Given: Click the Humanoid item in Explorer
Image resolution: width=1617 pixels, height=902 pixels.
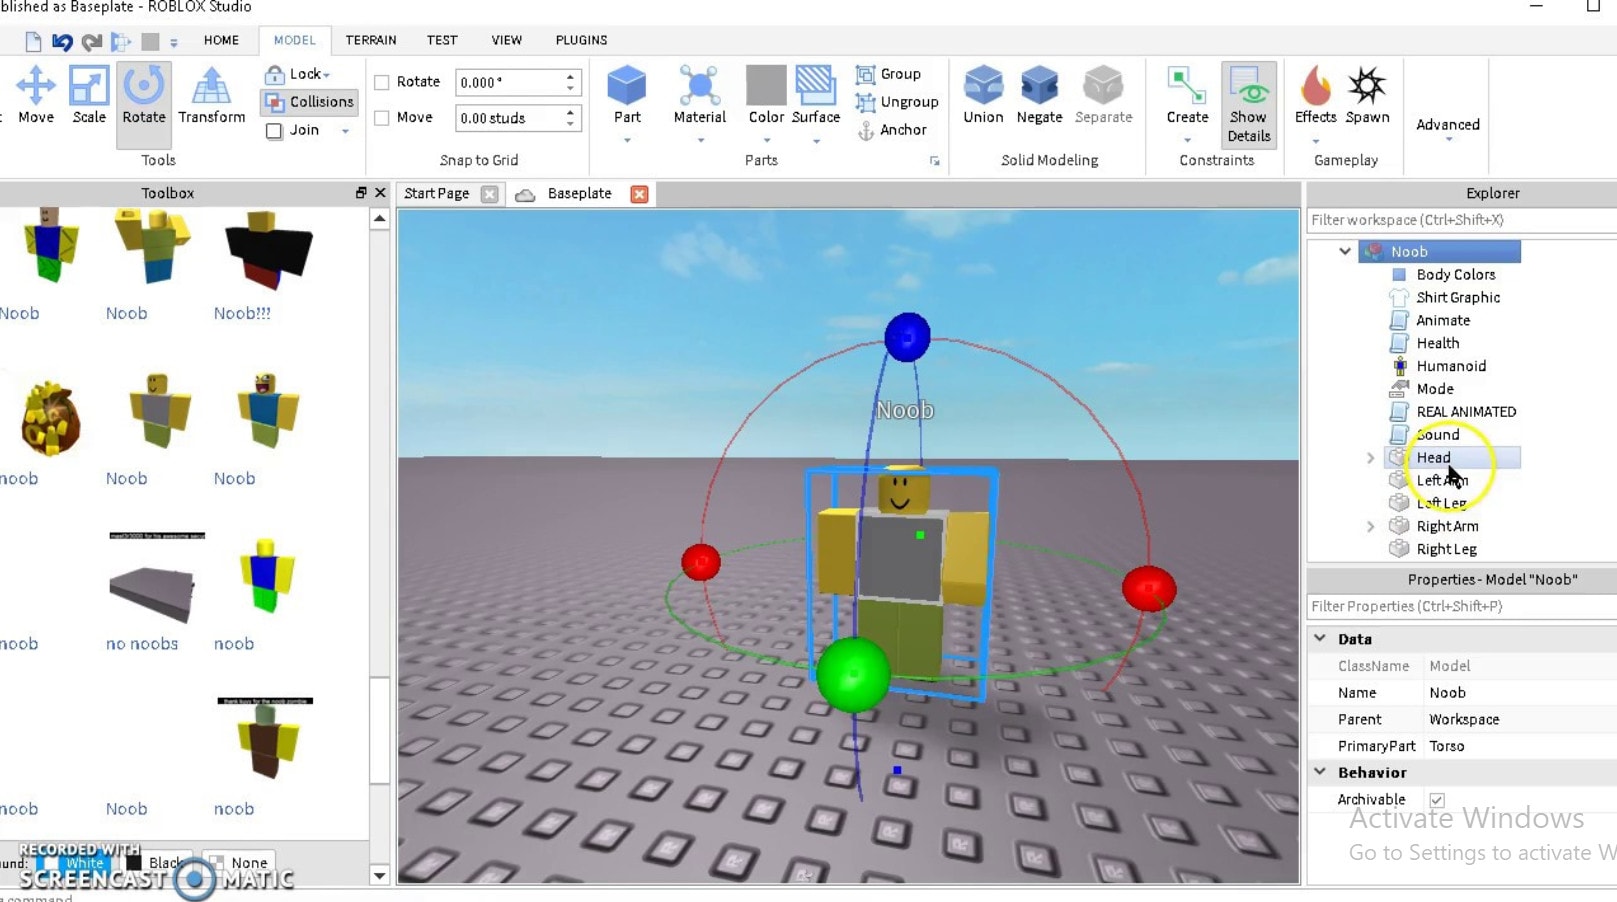Looking at the screenshot, I should (1451, 366).
